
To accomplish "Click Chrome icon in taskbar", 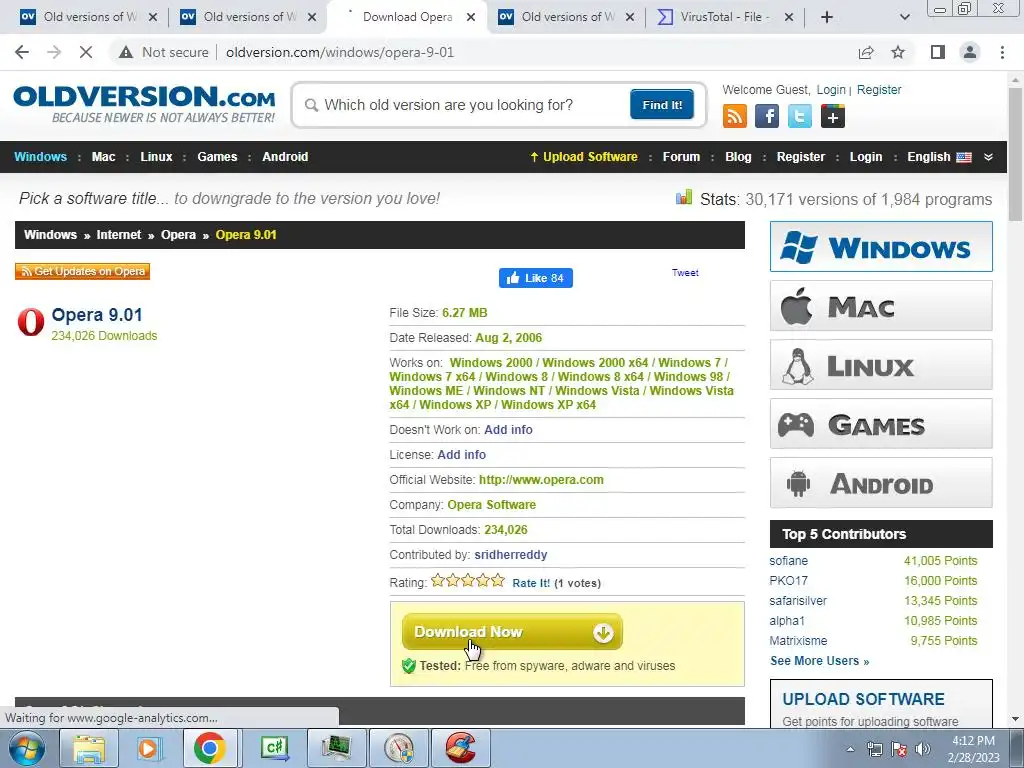I will click(209, 748).
